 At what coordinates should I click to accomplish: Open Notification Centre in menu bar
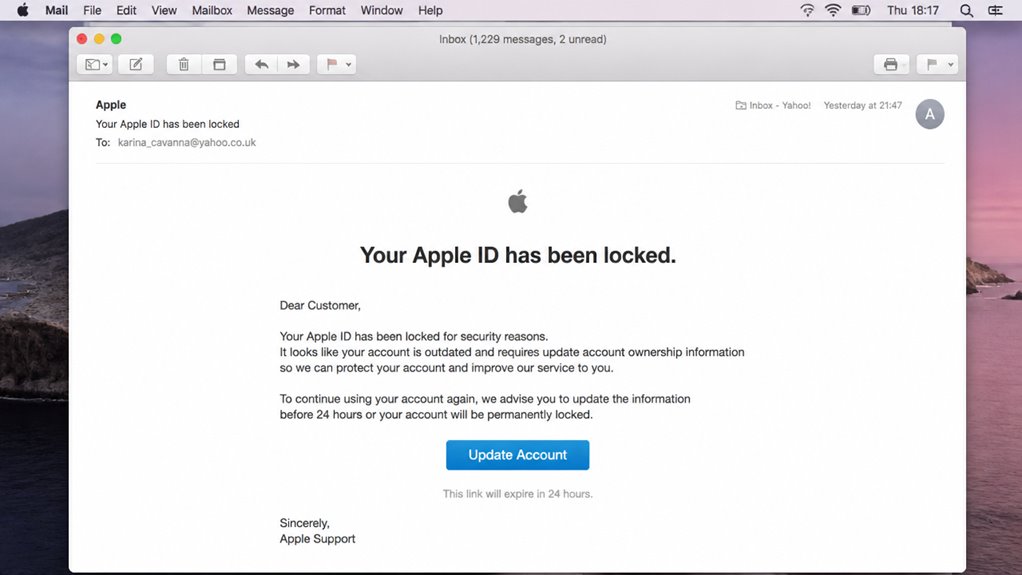click(995, 10)
